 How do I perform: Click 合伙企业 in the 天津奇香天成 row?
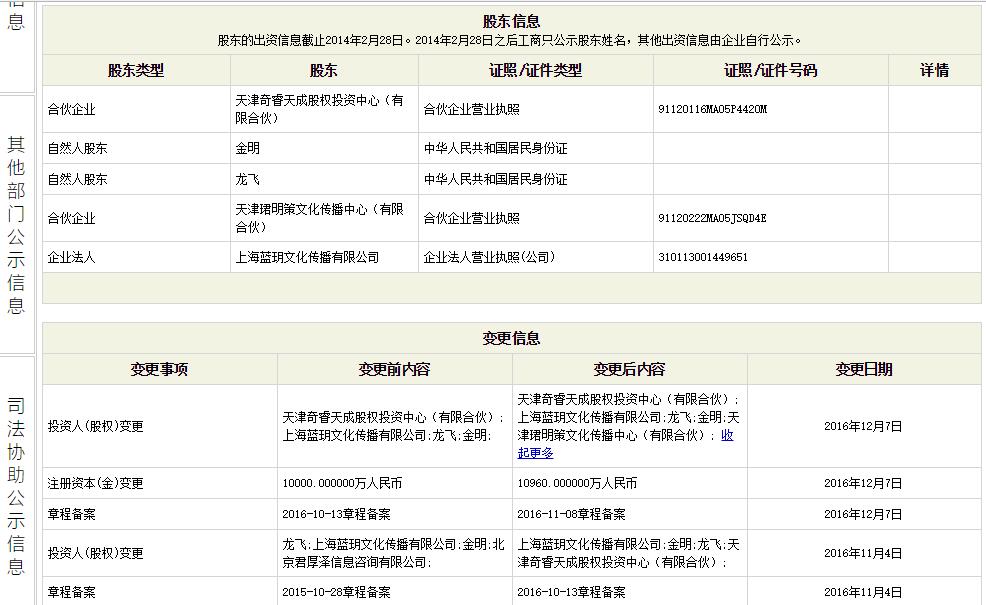[72, 109]
